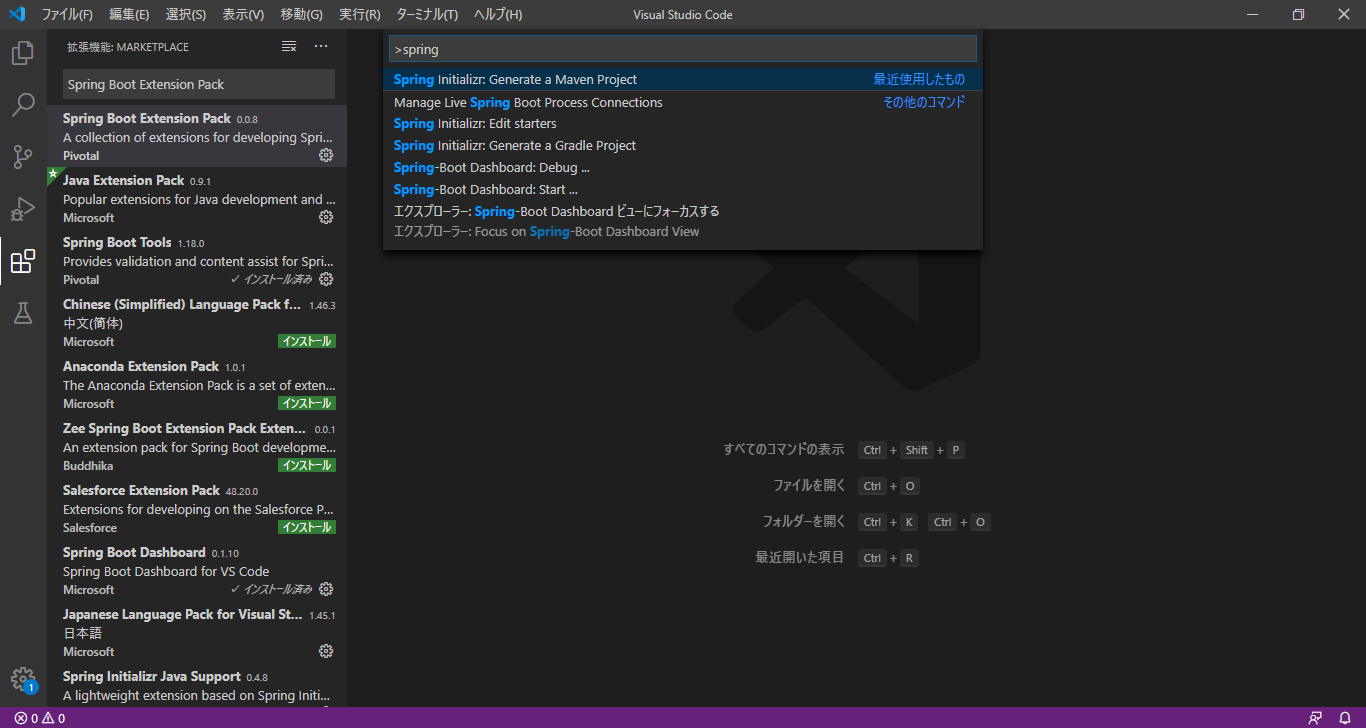Select Spring Boot Extension Pack in list
1366x728 pixels.
pyautogui.click(x=197, y=136)
